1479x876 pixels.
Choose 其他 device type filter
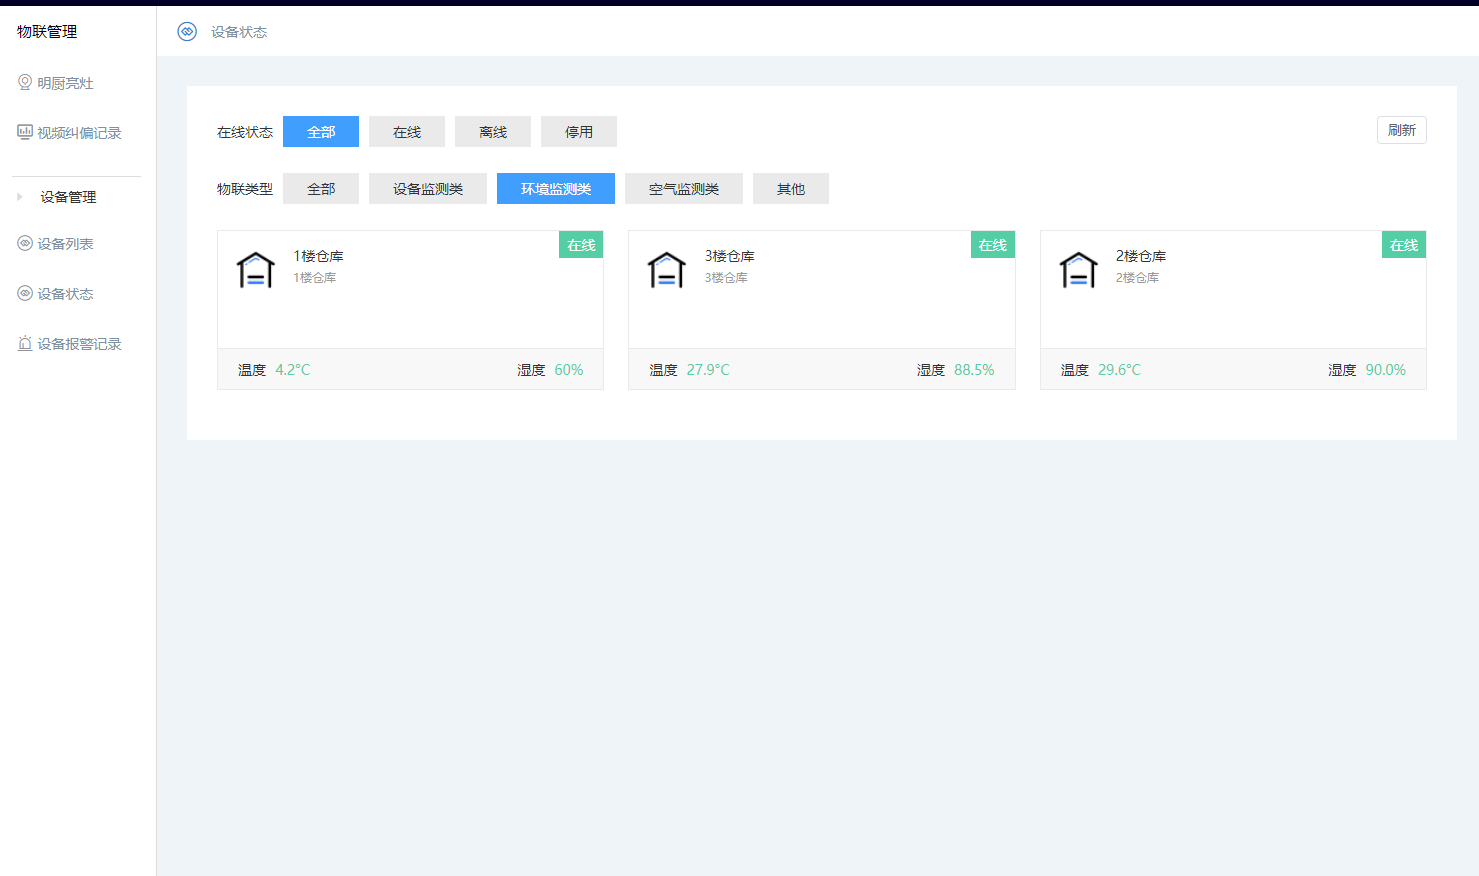click(791, 189)
